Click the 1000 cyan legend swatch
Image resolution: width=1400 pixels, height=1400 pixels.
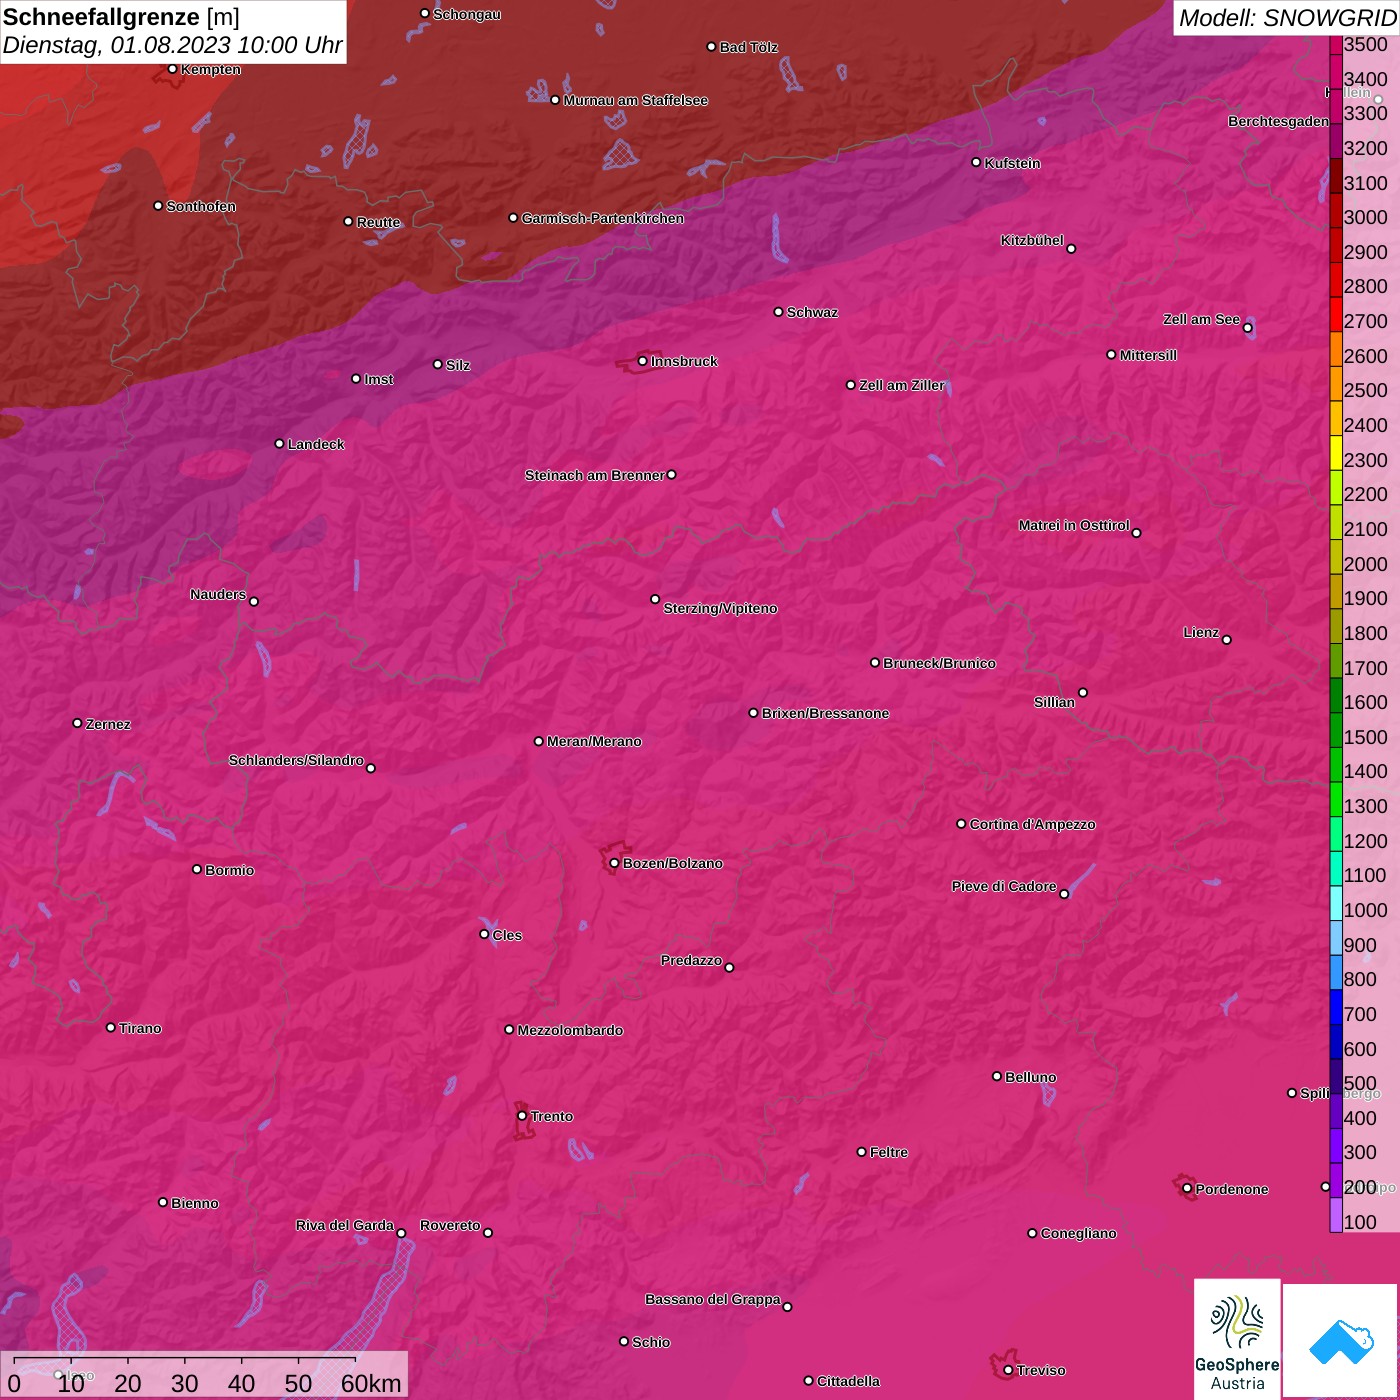[1335, 903]
